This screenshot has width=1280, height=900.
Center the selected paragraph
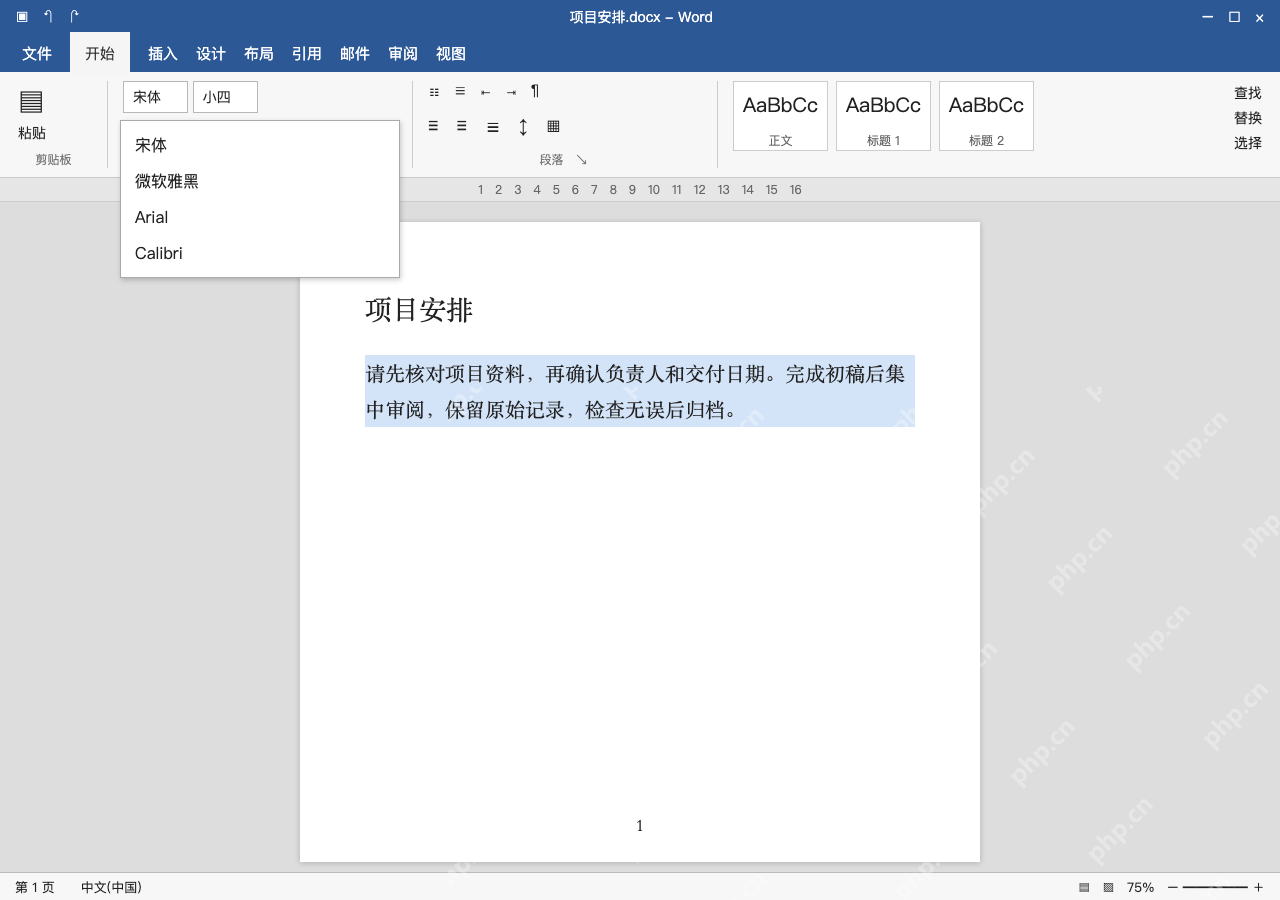point(461,126)
